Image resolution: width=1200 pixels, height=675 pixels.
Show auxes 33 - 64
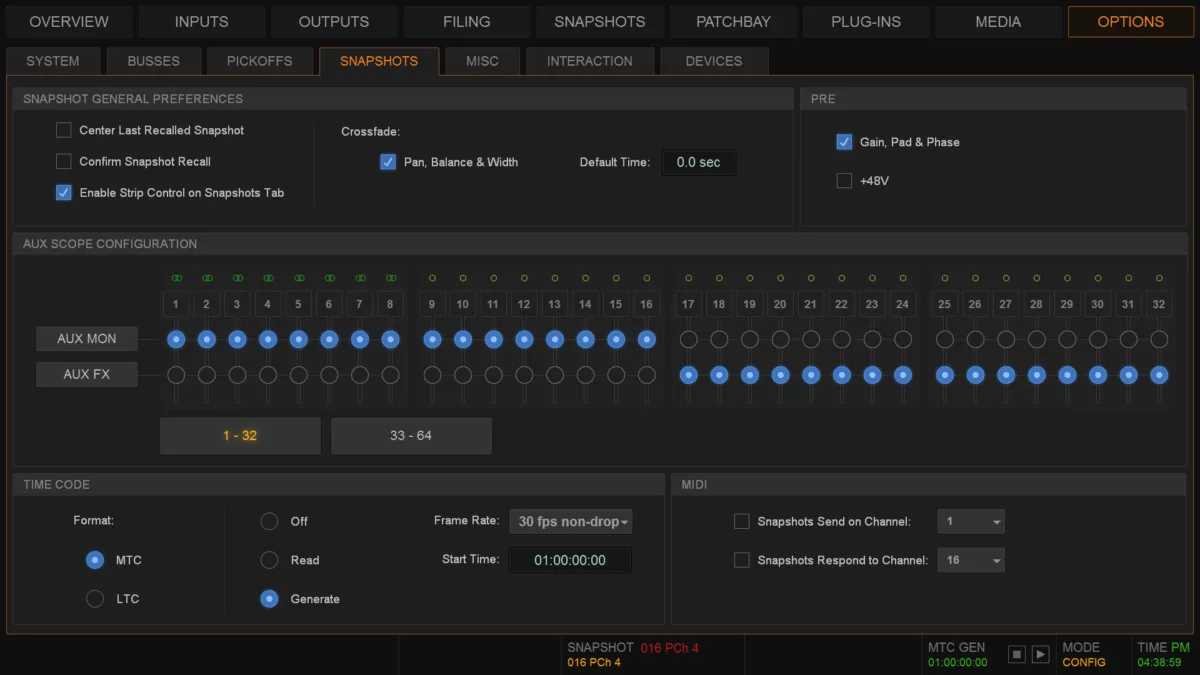pos(411,436)
